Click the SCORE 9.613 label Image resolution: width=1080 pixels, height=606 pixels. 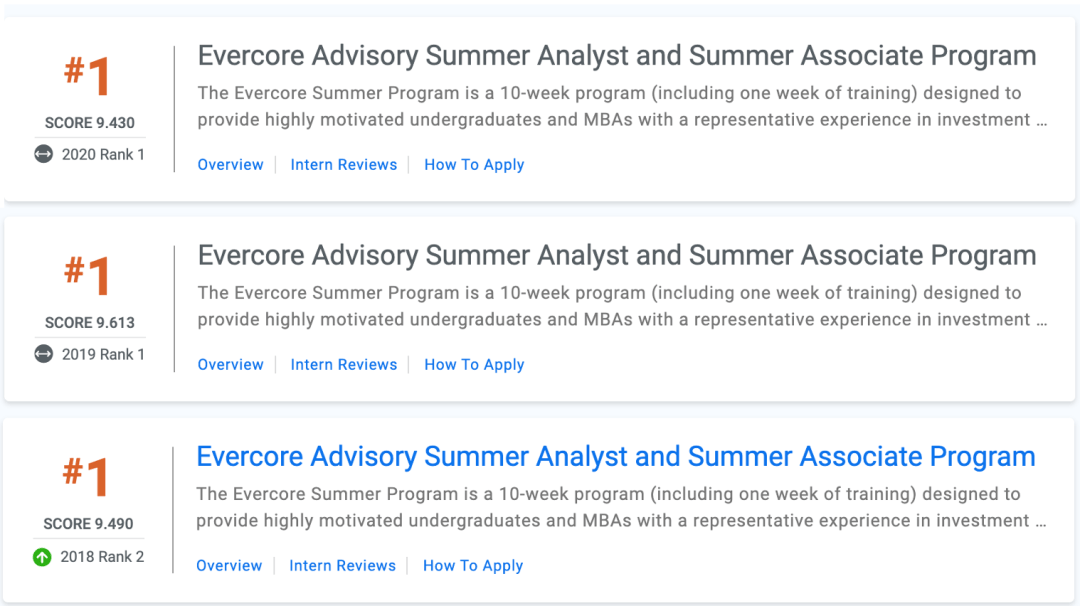coord(89,323)
